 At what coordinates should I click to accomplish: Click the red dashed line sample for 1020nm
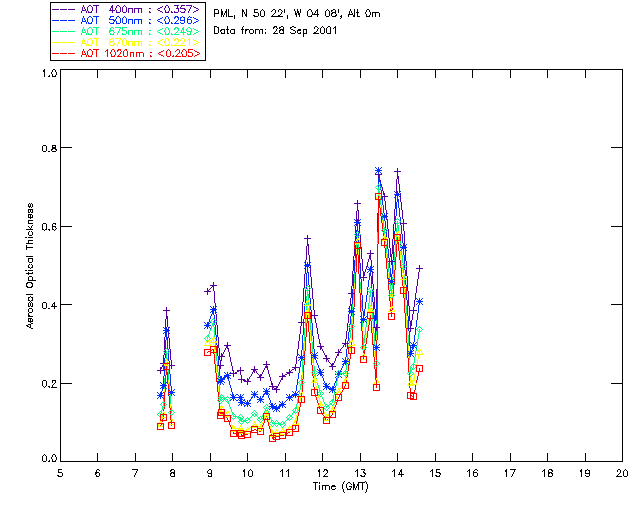click(x=64, y=53)
